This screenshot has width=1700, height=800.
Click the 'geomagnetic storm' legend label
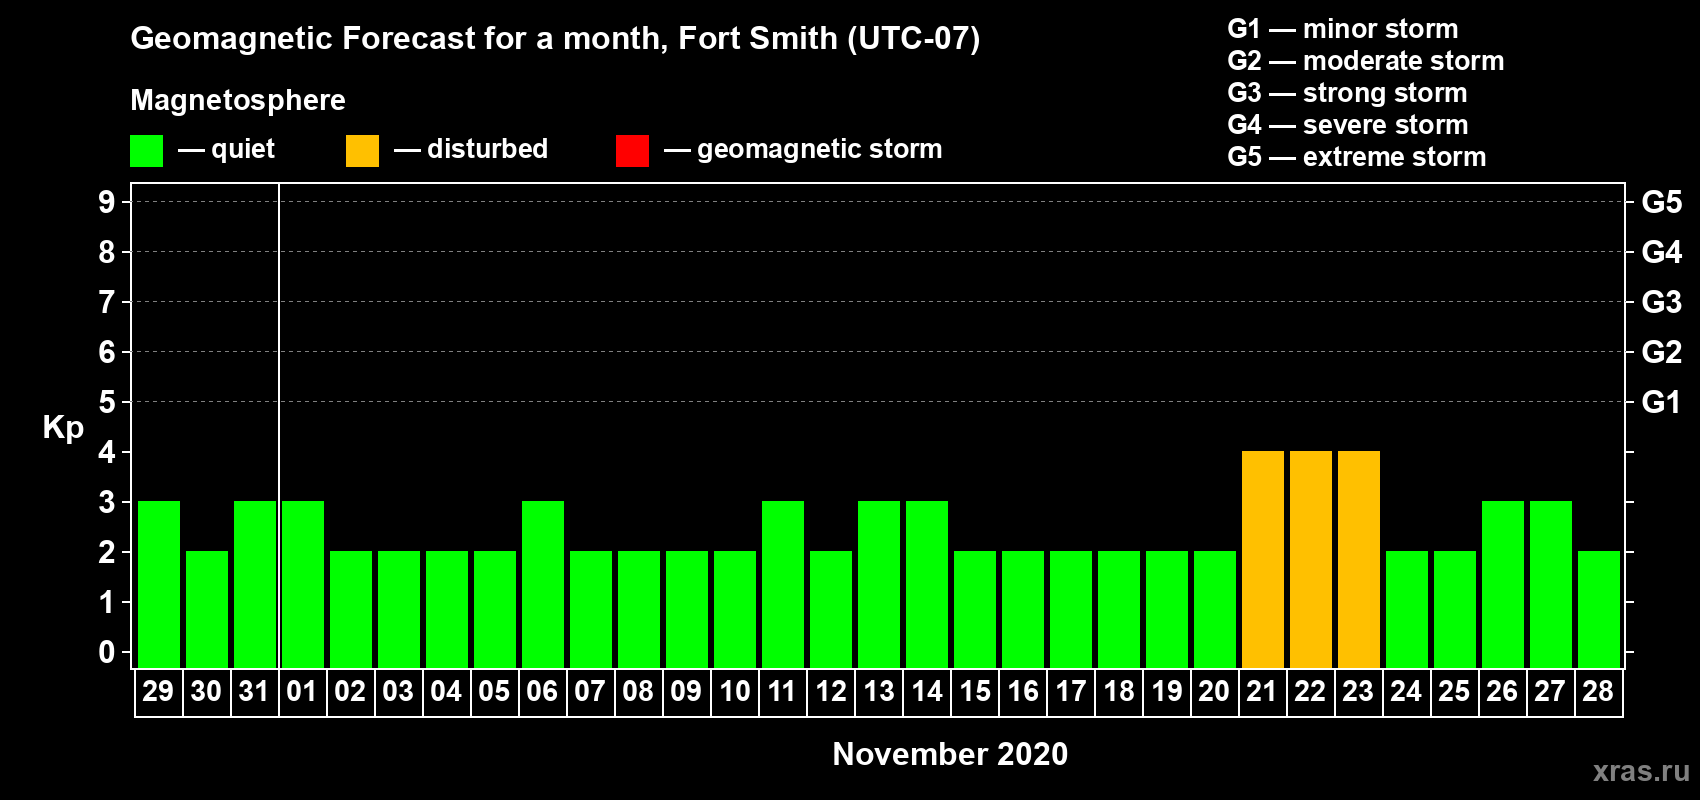[x=820, y=149]
